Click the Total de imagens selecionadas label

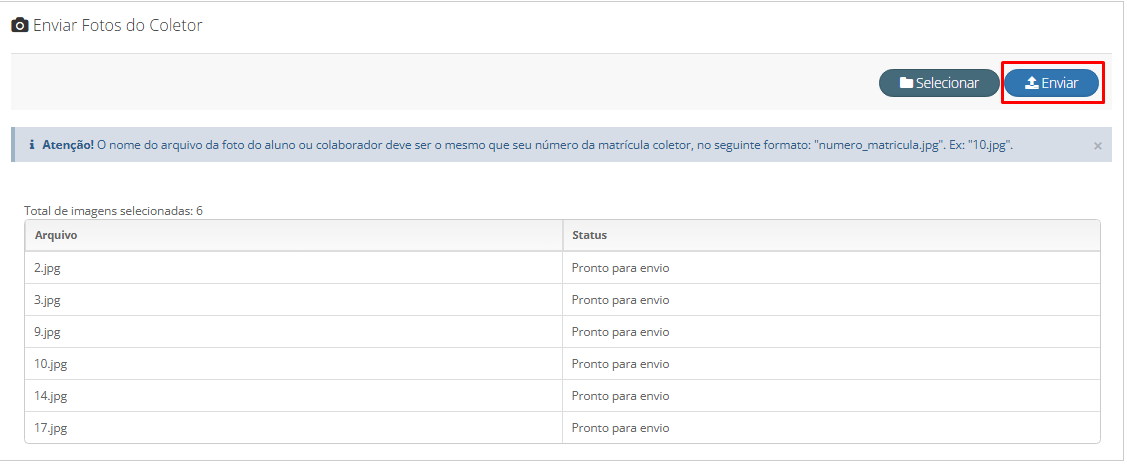[x=114, y=211]
